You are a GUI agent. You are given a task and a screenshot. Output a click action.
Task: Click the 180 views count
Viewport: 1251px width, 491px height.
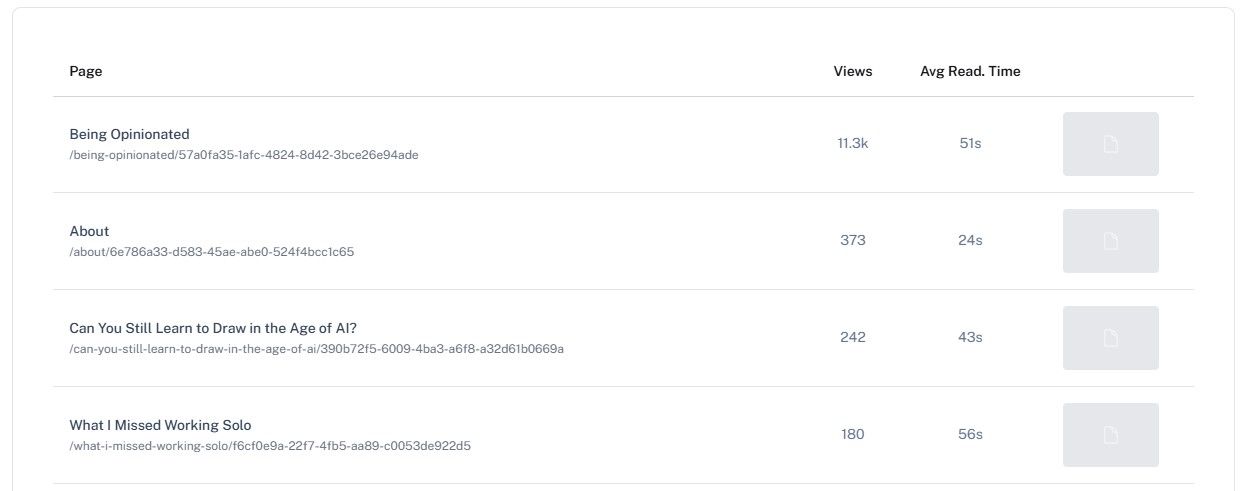pos(853,434)
